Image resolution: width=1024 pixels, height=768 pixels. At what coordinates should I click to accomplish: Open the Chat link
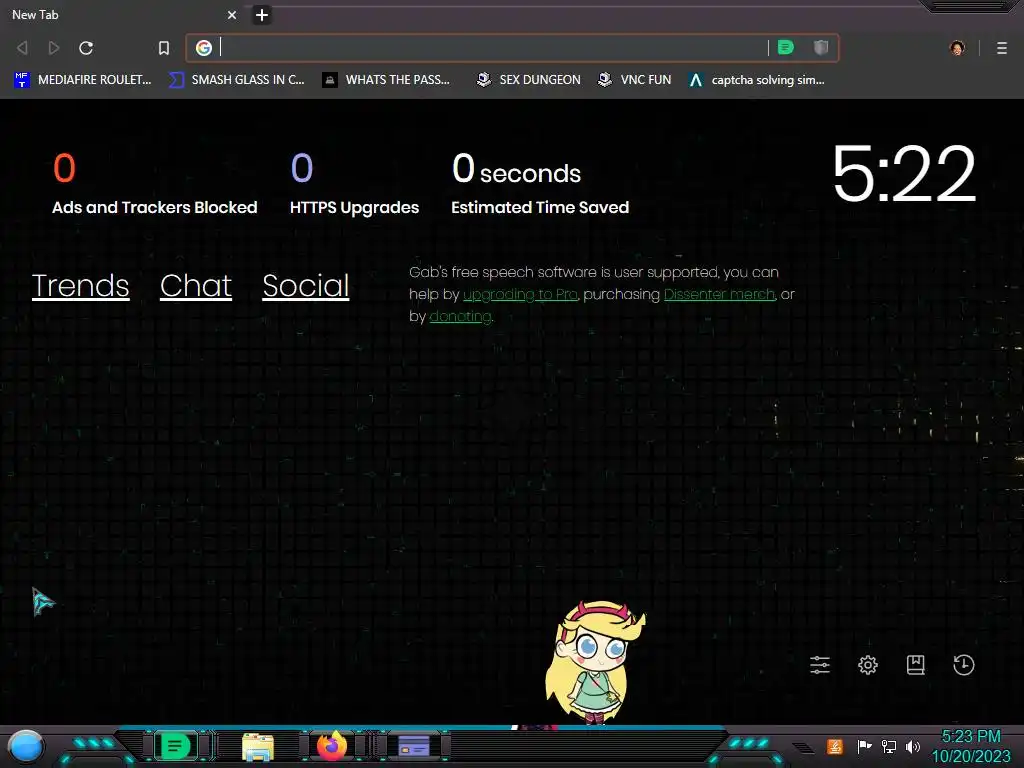[x=196, y=285]
